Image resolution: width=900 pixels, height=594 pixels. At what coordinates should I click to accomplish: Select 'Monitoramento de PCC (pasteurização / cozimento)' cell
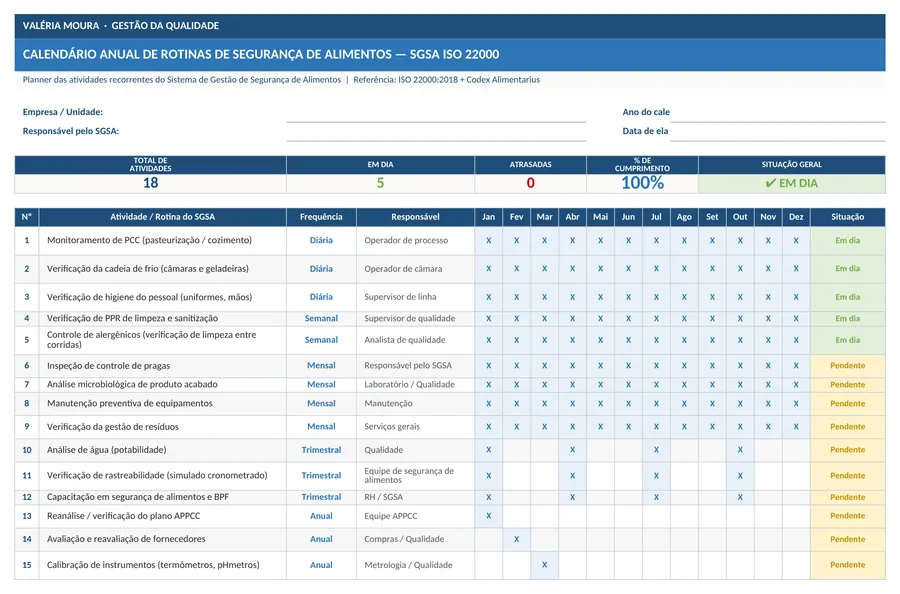(162, 240)
